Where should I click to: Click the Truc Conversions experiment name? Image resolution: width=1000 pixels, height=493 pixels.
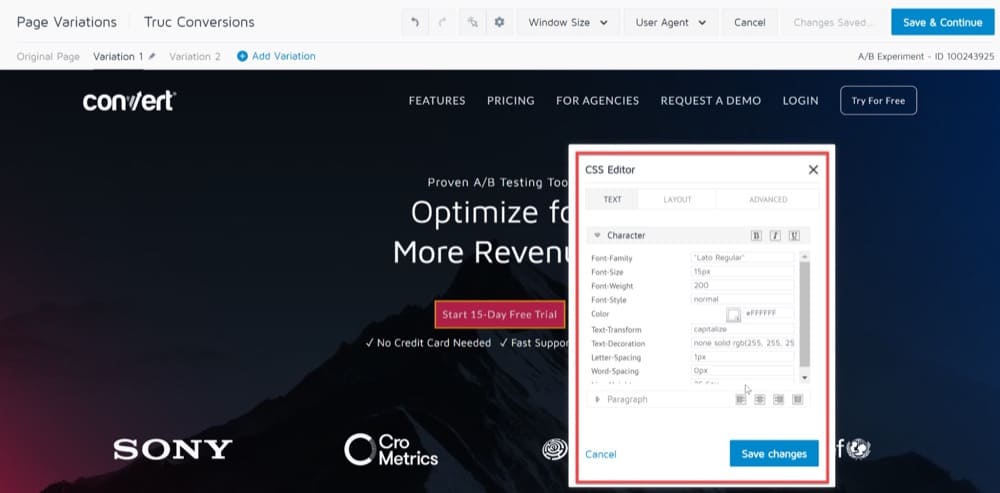[x=199, y=22]
